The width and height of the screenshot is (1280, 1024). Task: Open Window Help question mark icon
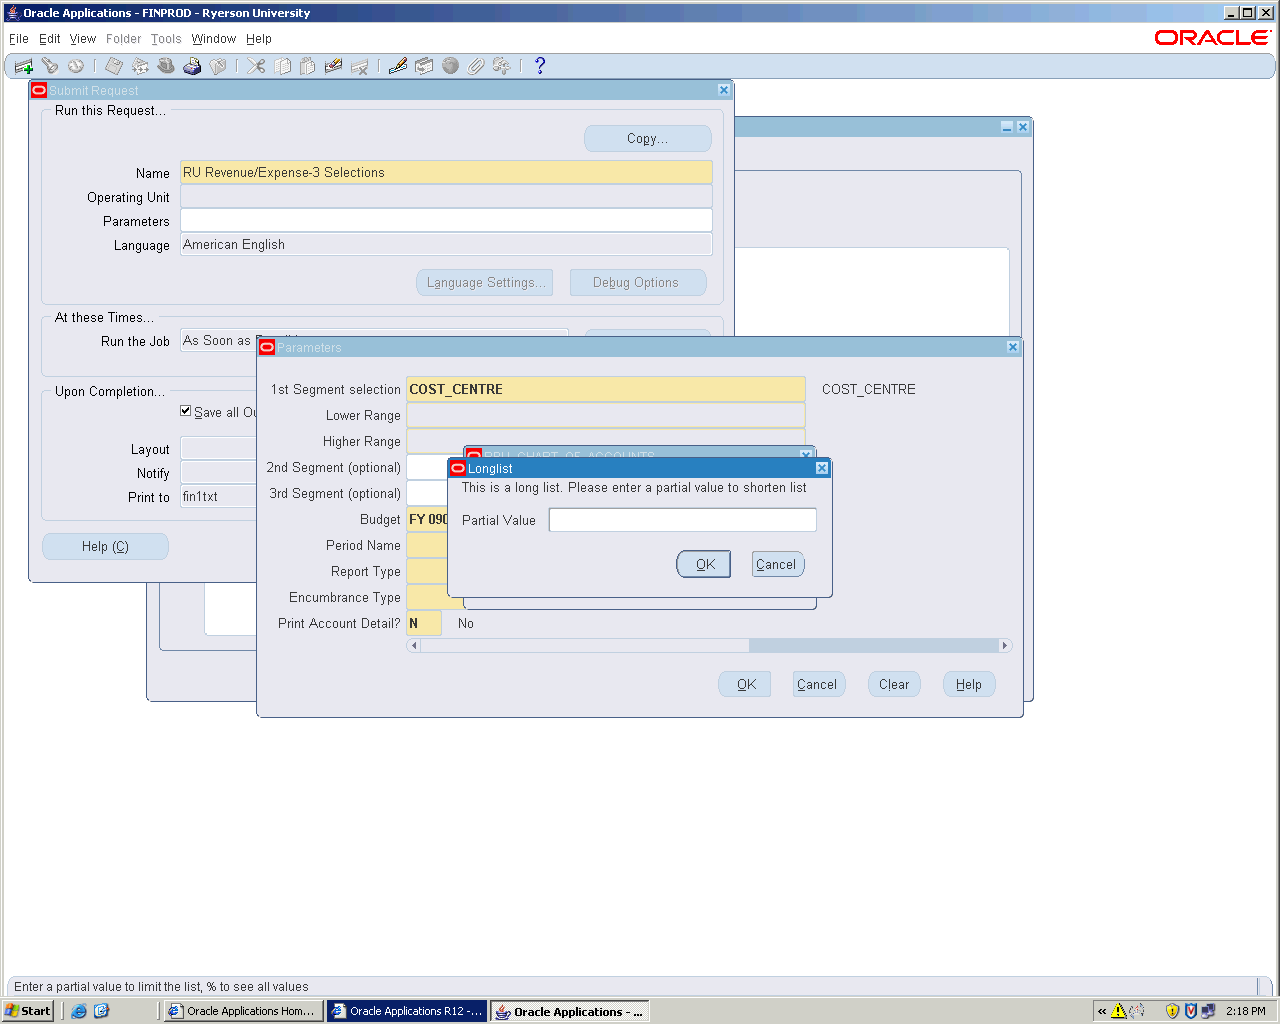pyautogui.click(x=540, y=66)
